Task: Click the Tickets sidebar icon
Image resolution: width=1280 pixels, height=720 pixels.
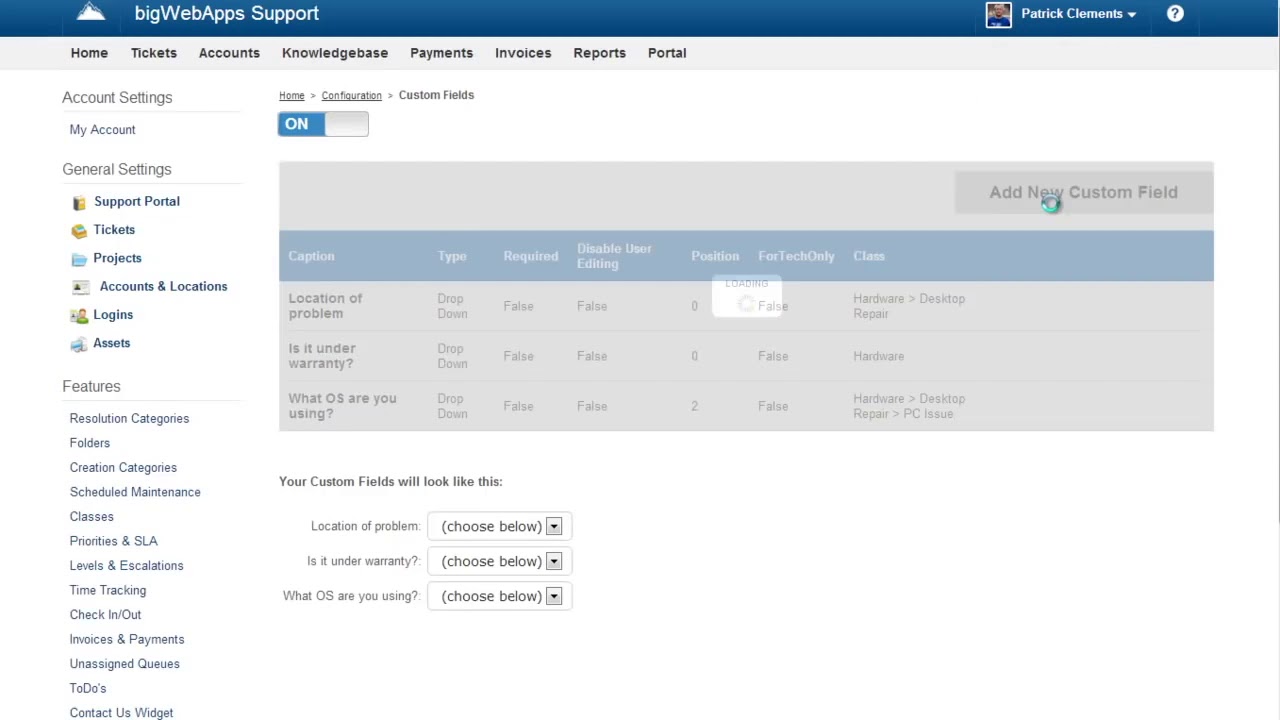Action: click(x=79, y=231)
